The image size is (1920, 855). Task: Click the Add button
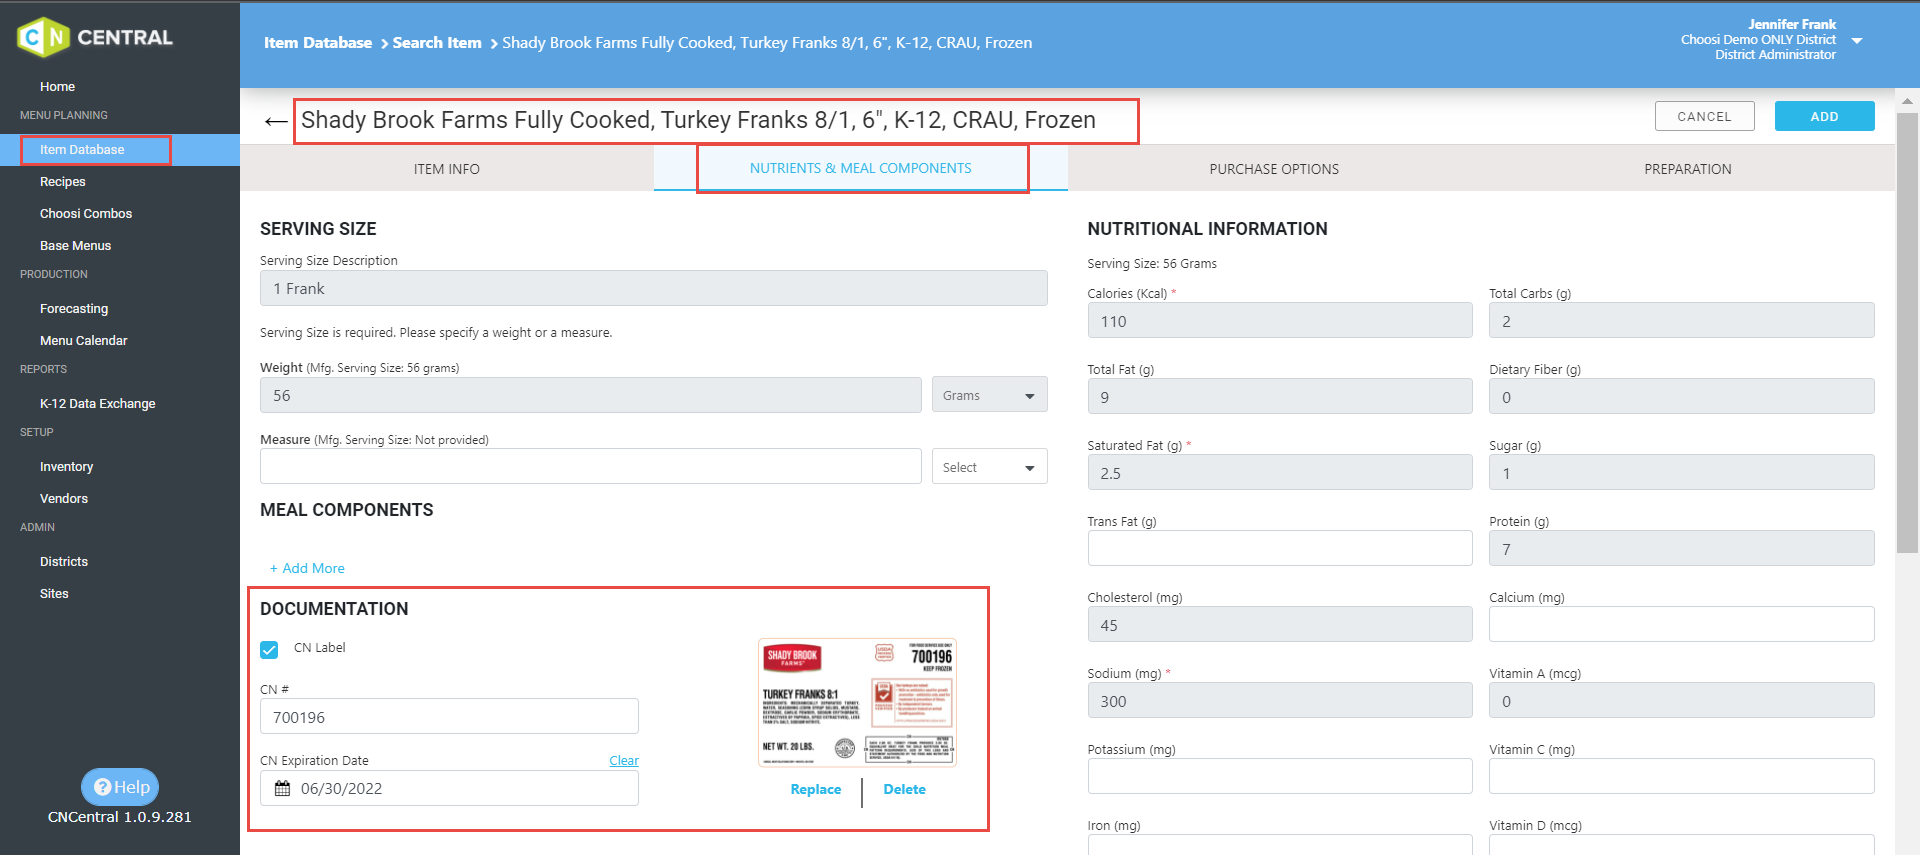coord(1824,116)
